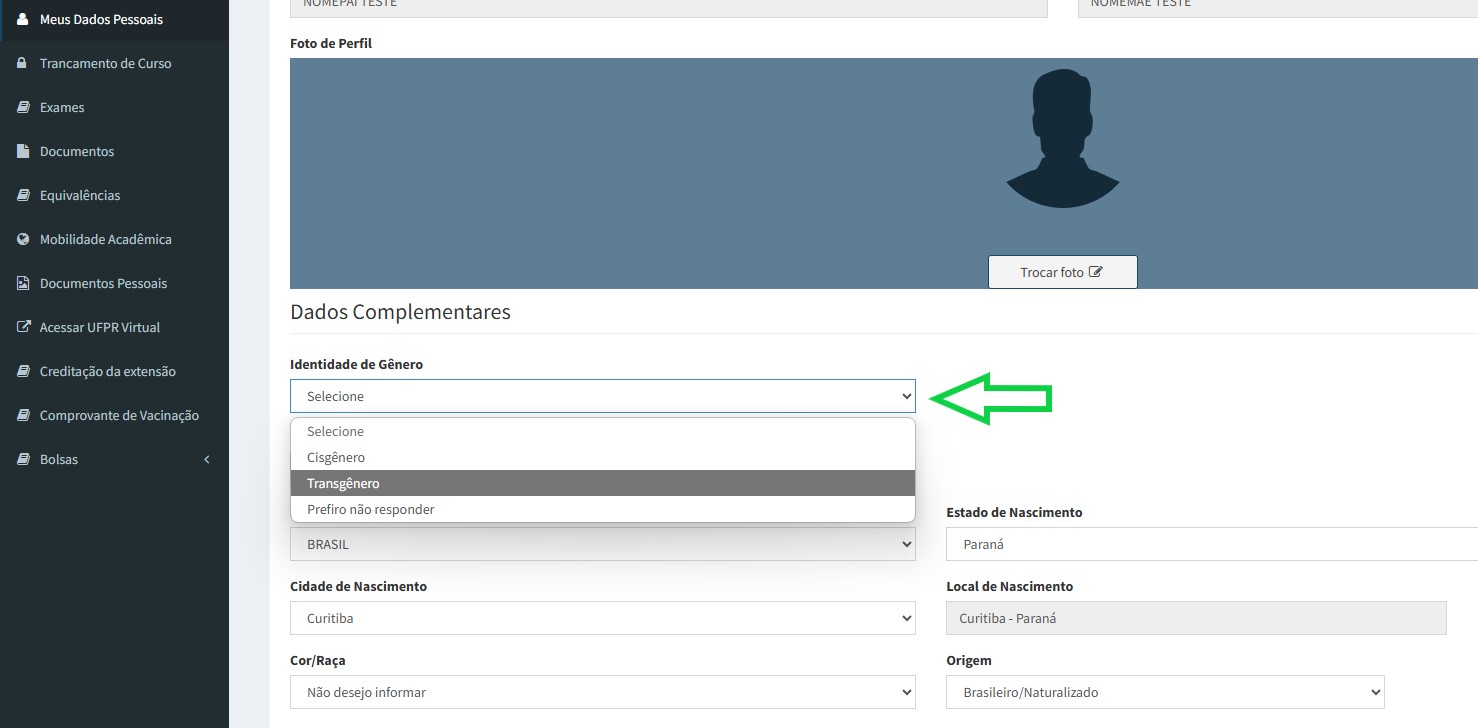Click the lock icon for Trancamento de Curso
The image size is (1478, 728).
23,63
